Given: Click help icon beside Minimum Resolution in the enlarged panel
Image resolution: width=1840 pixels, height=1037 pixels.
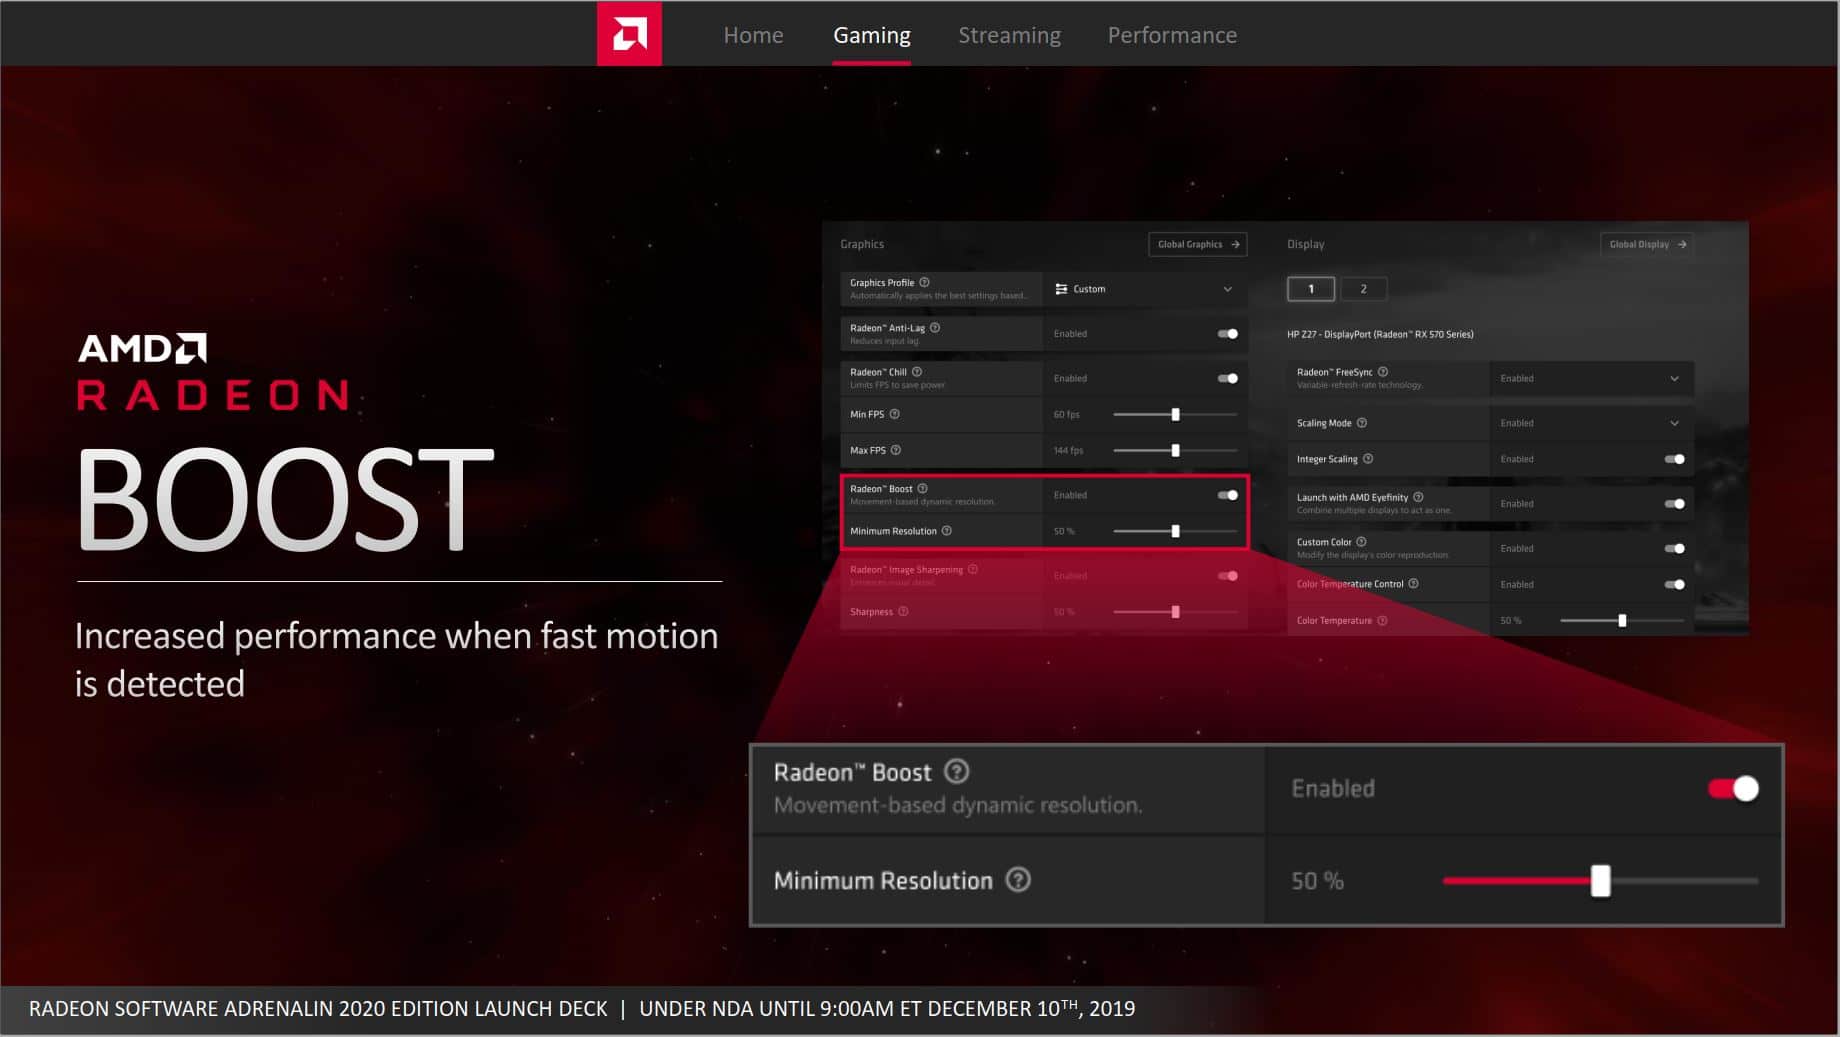Looking at the screenshot, I should pyautogui.click(x=1017, y=880).
